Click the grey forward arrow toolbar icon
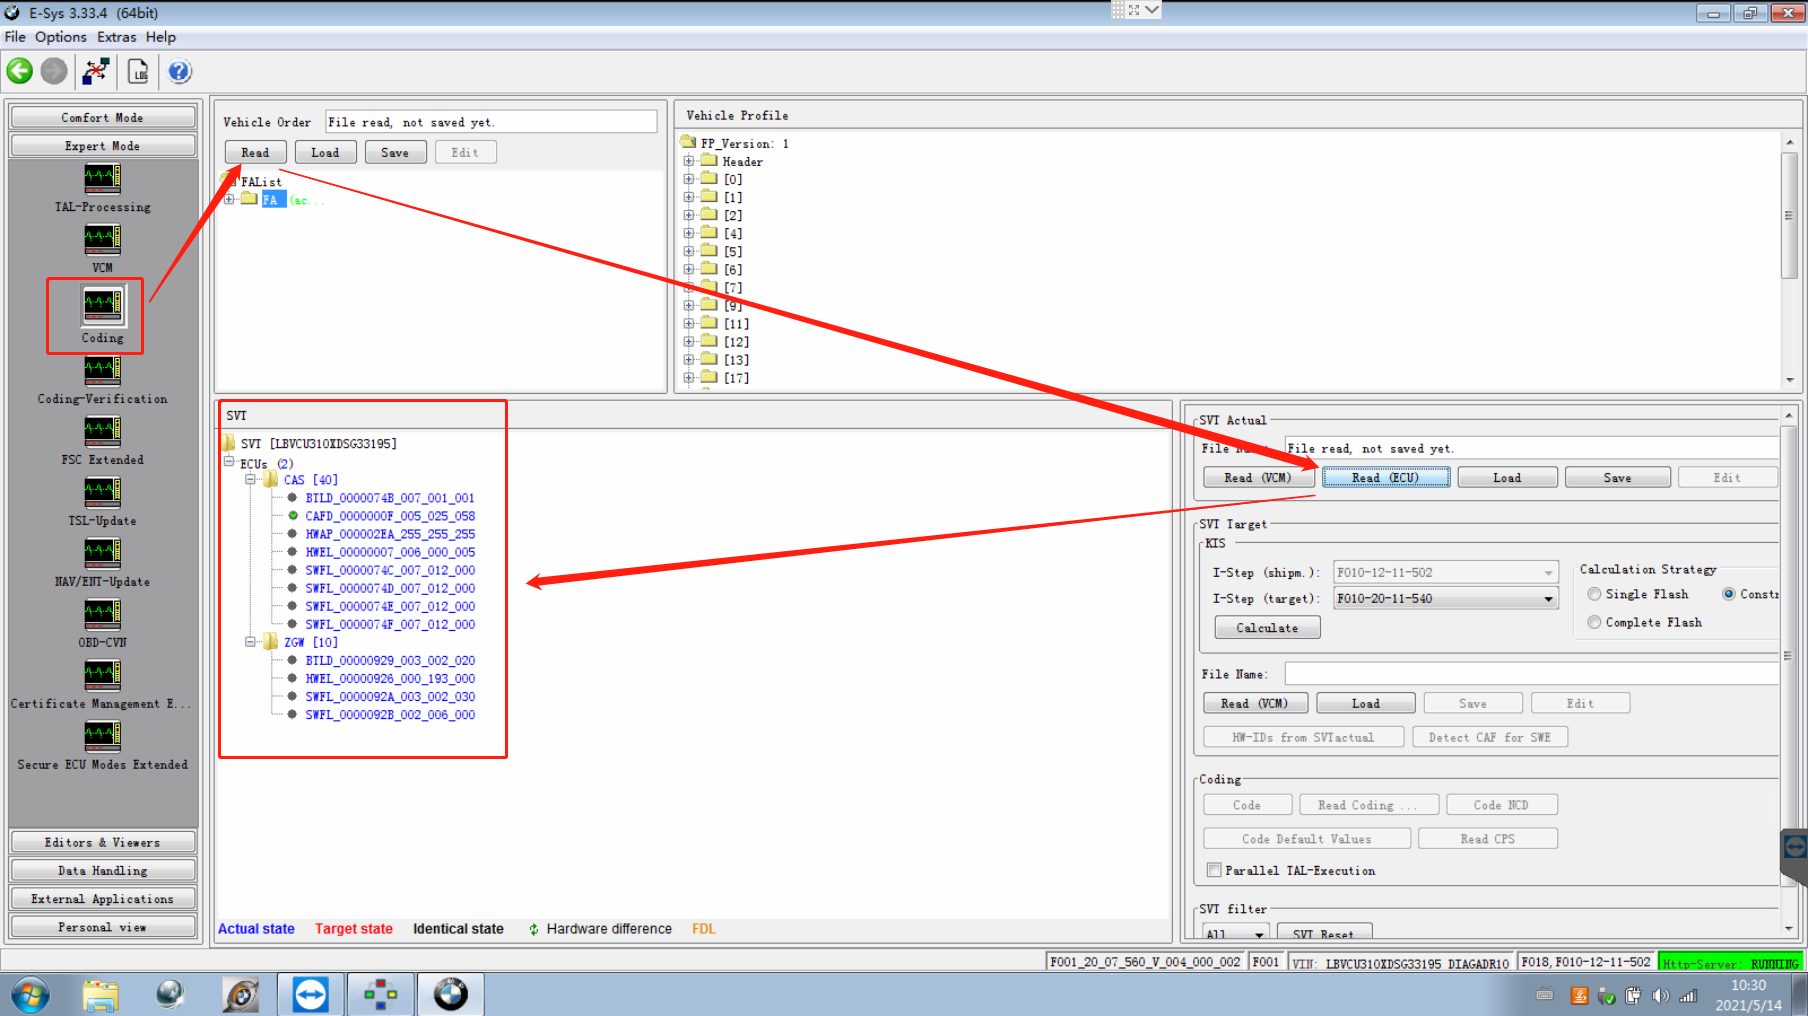1808x1016 pixels. 54,71
